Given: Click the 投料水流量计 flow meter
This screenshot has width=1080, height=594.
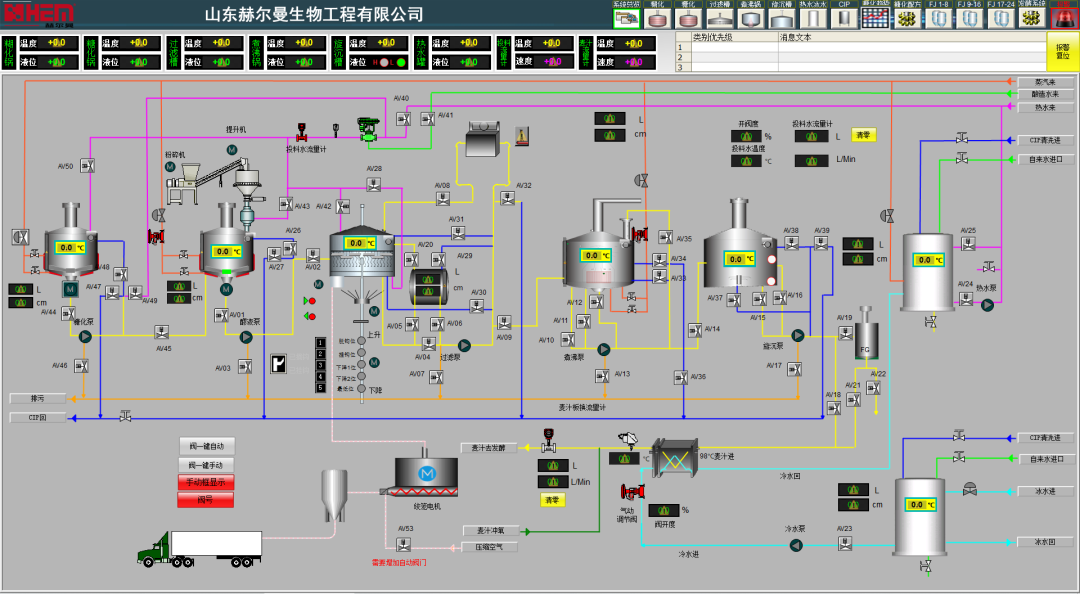Looking at the screenshot, I should click(x=301, y=132).
